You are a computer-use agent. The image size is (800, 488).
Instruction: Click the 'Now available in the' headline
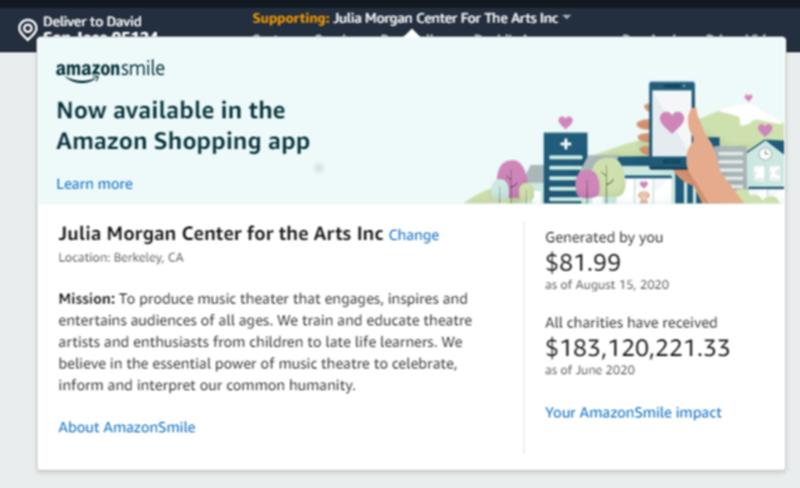[x=171, y=110]
